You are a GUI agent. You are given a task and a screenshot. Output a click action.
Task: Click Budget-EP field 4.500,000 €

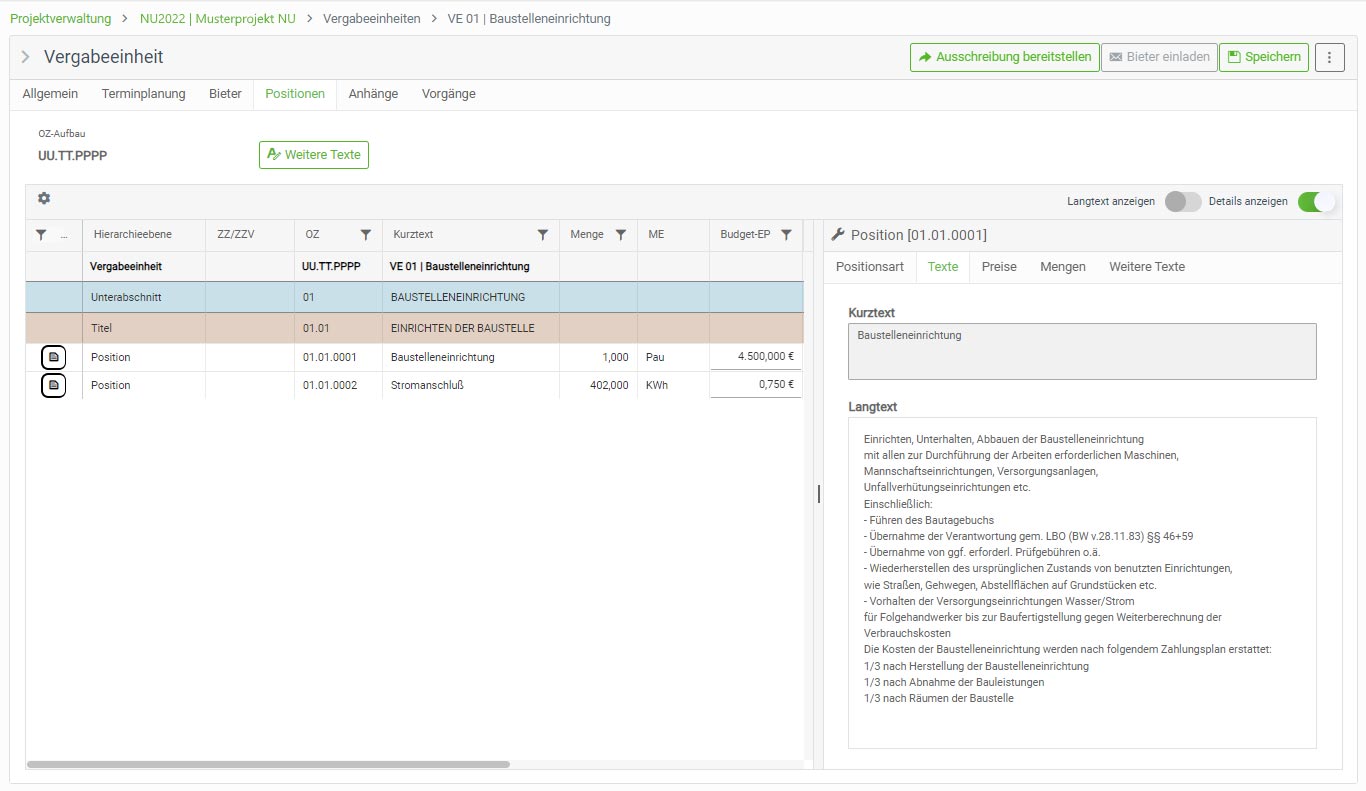756,357
